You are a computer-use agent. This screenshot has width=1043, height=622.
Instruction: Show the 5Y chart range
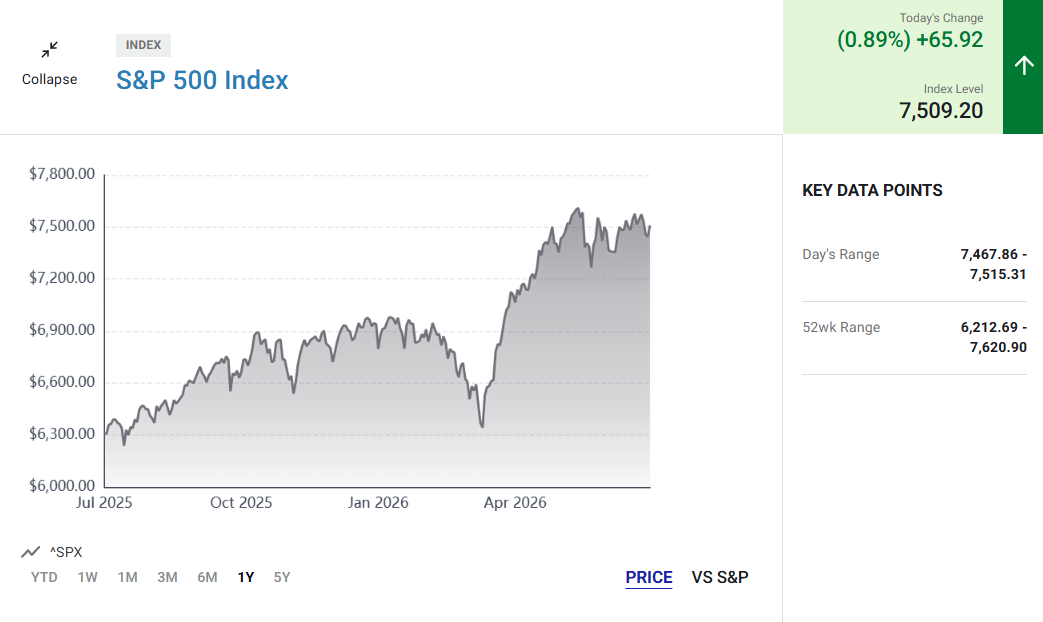point(282,577)
